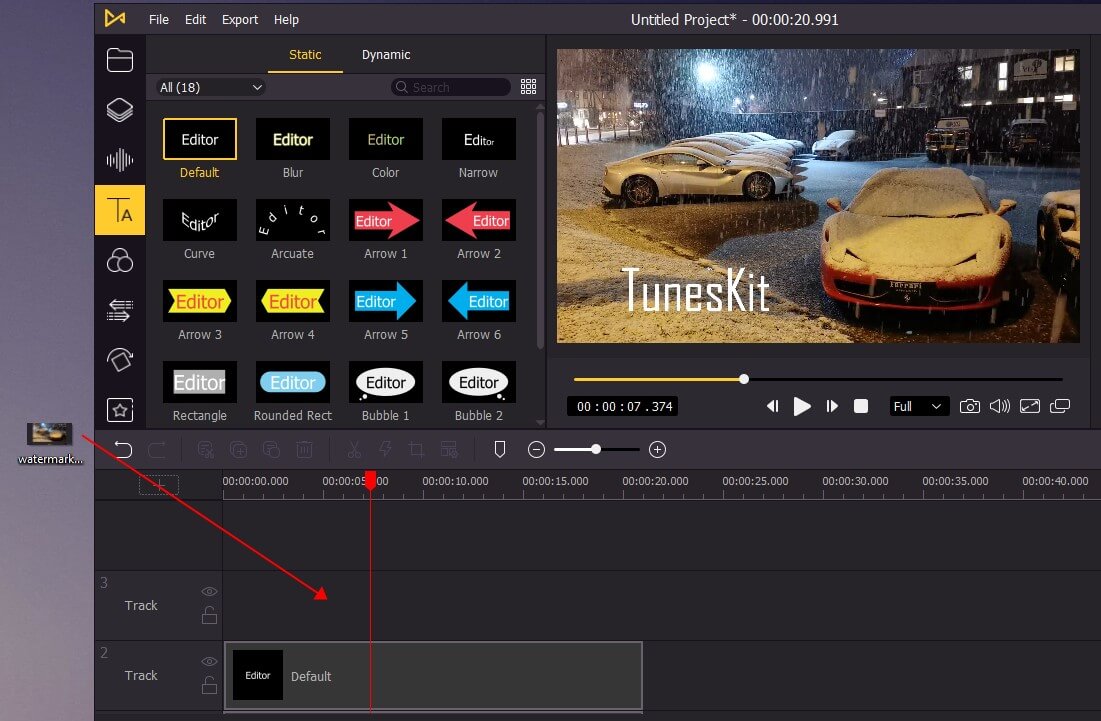Step forward one frame
Screen dimensions: 1101x721
click(x=832, y=406)
